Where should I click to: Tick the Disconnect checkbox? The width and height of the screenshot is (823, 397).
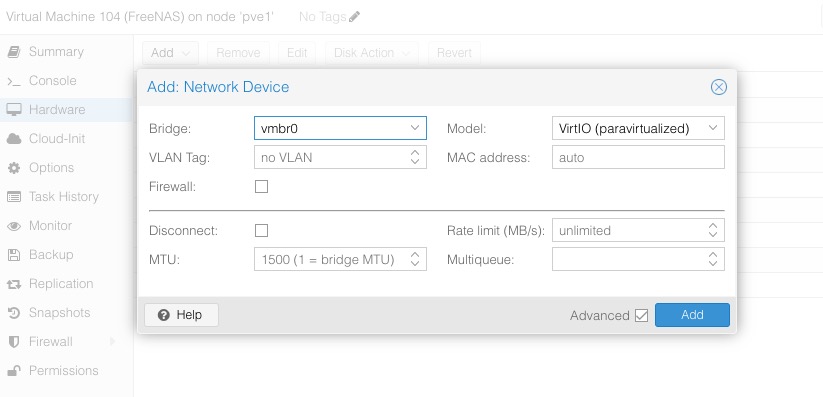point(261,231)
